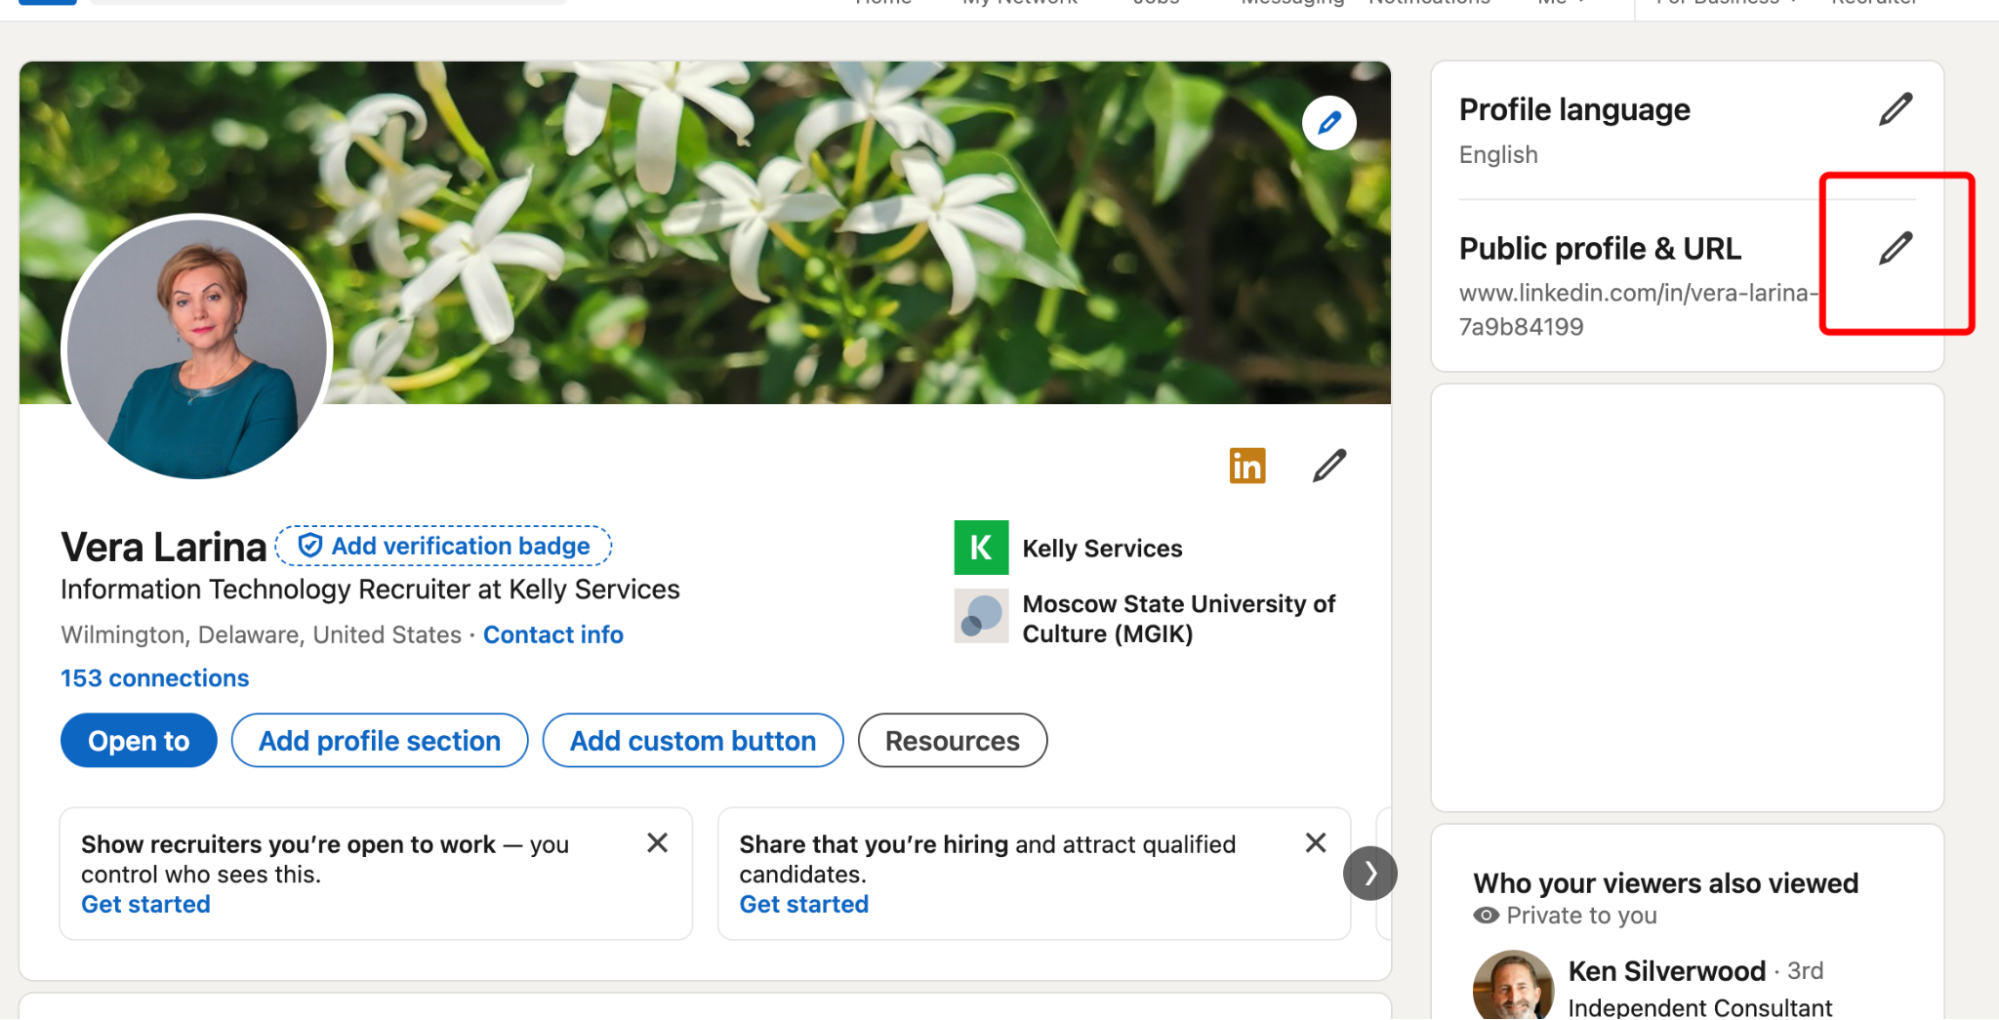
Task: Dismiss the hiring suggestion card
Action: click(1315, 843)
